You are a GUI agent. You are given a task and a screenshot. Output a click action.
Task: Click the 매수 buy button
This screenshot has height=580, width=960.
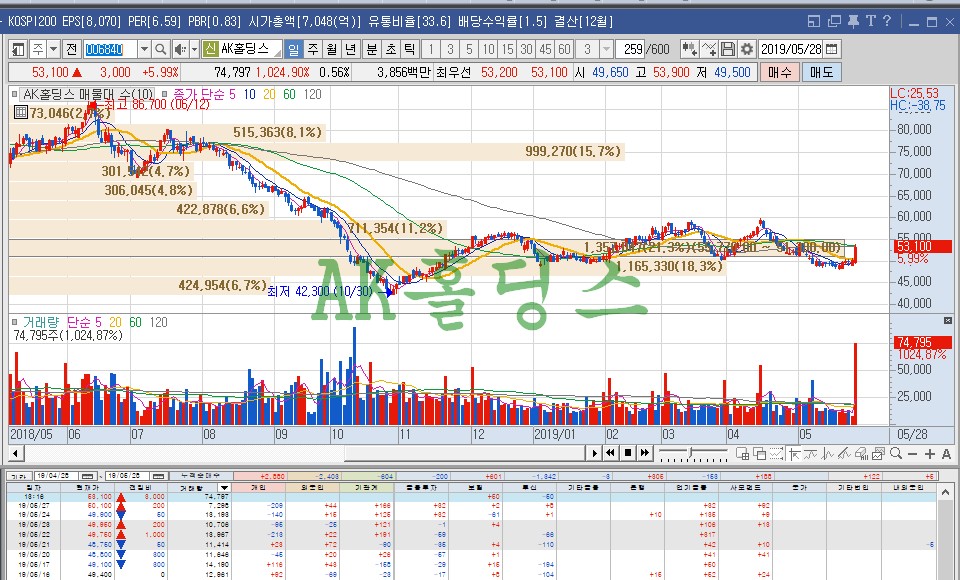pyautogui.click(x=779, y=72)
